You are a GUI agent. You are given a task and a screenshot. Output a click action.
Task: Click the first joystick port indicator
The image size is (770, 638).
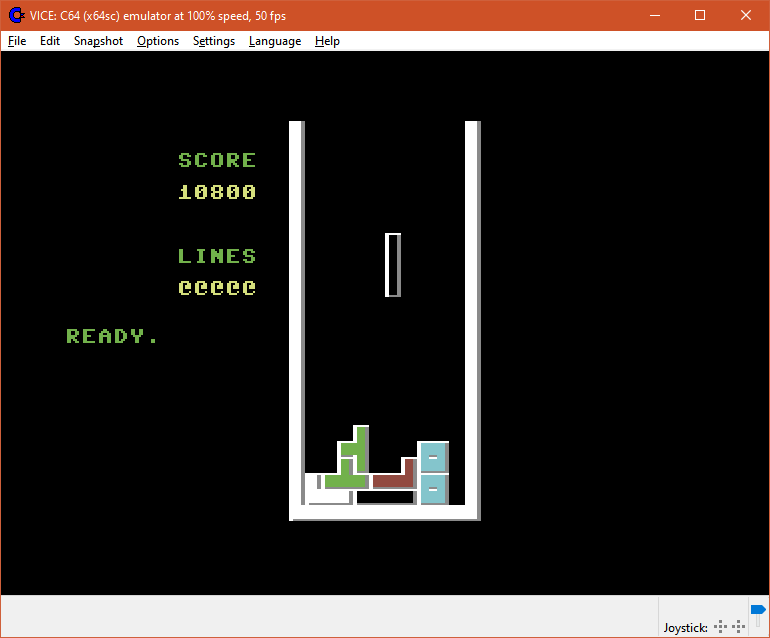coord(720,626)
